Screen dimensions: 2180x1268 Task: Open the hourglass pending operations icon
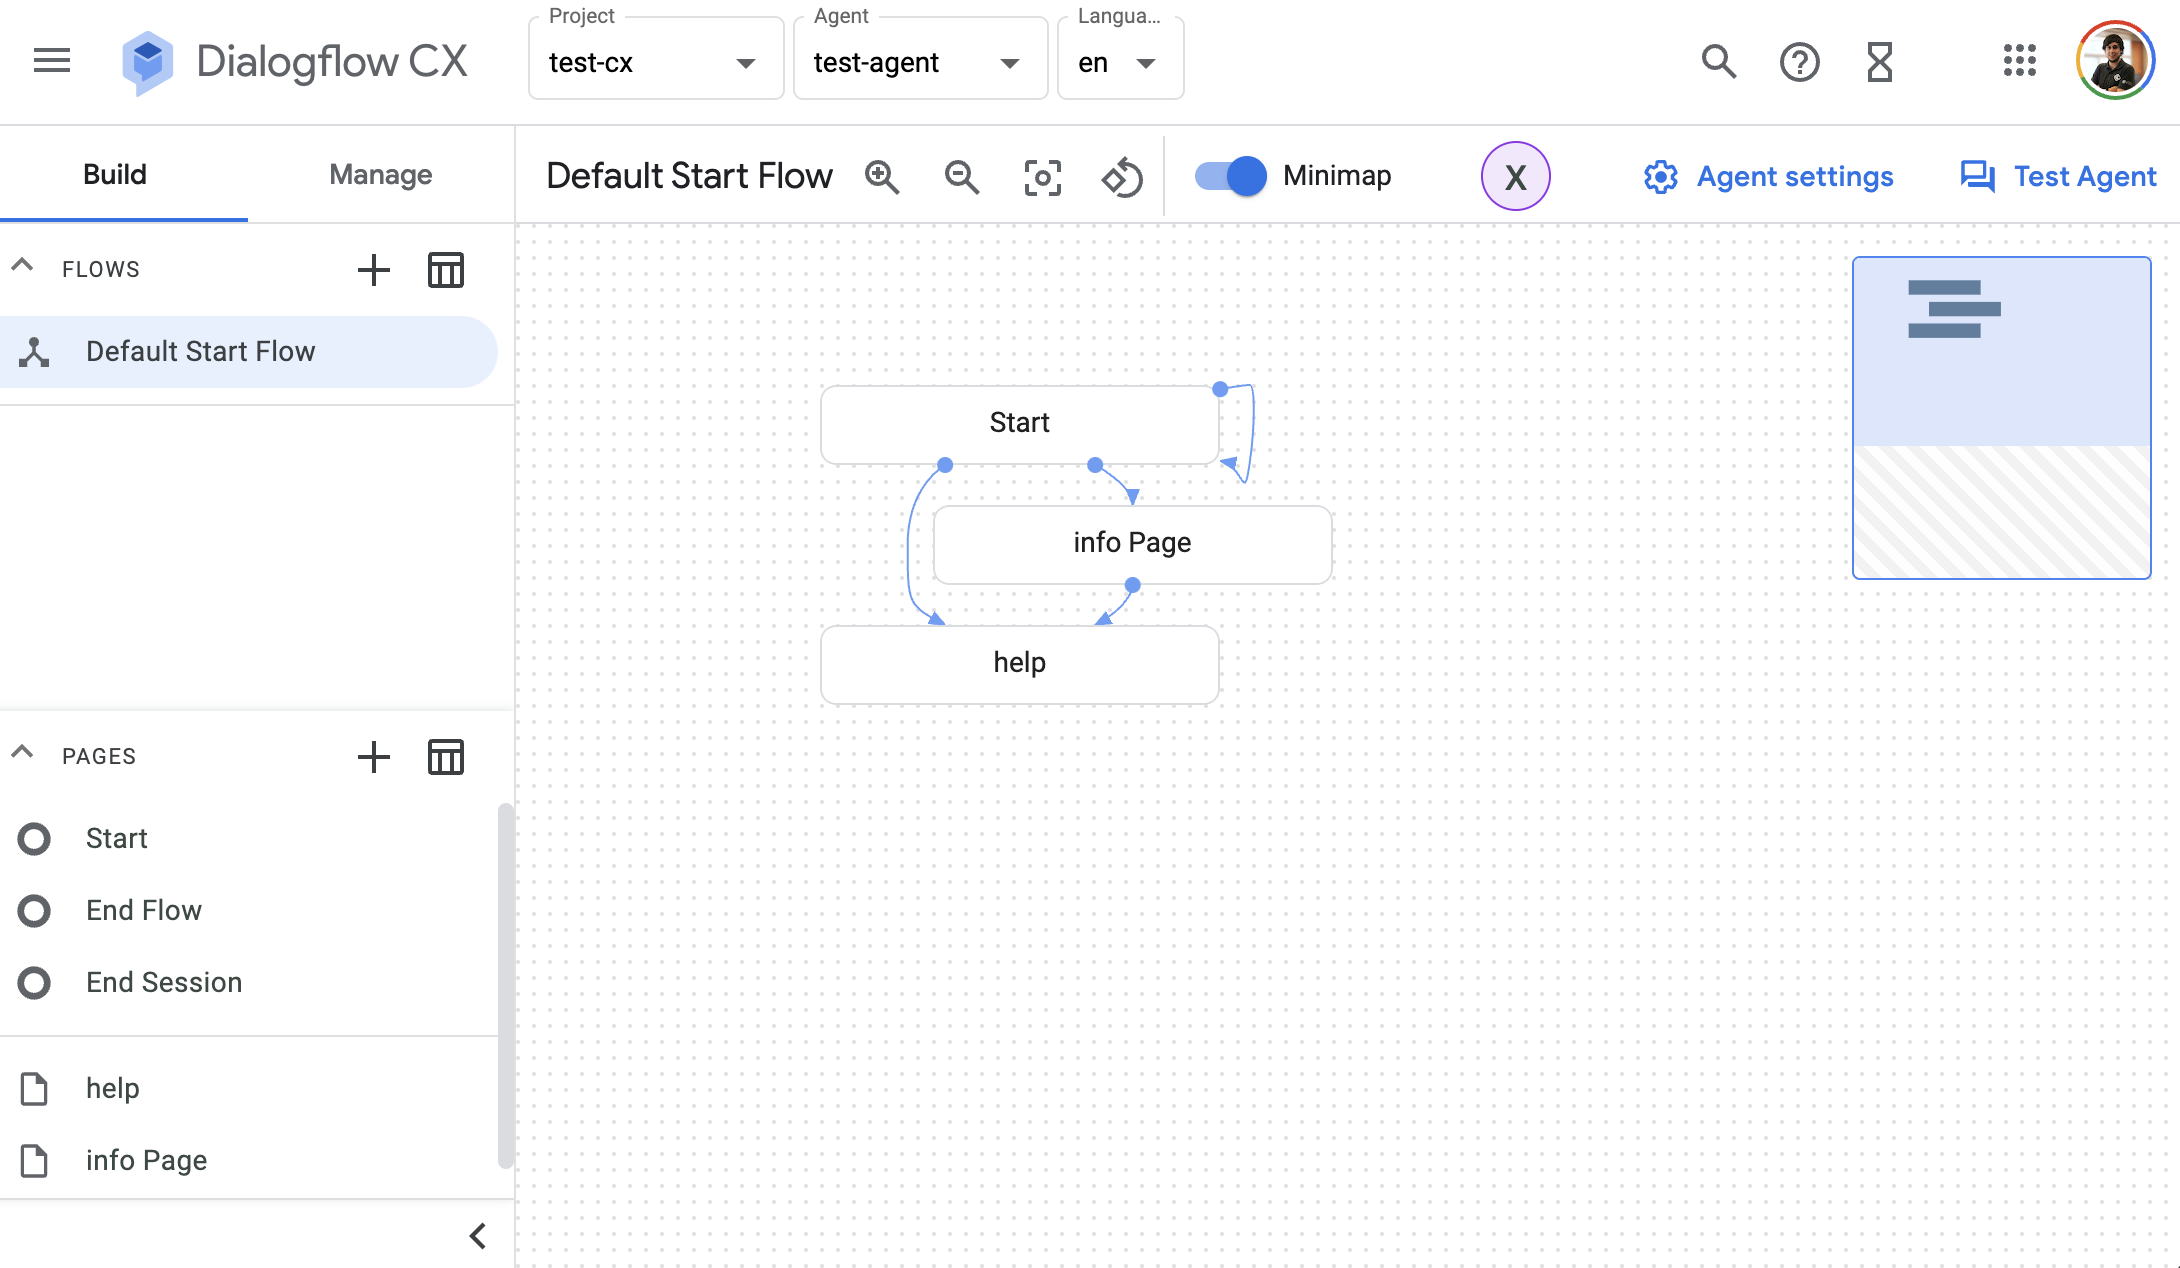1880,62
